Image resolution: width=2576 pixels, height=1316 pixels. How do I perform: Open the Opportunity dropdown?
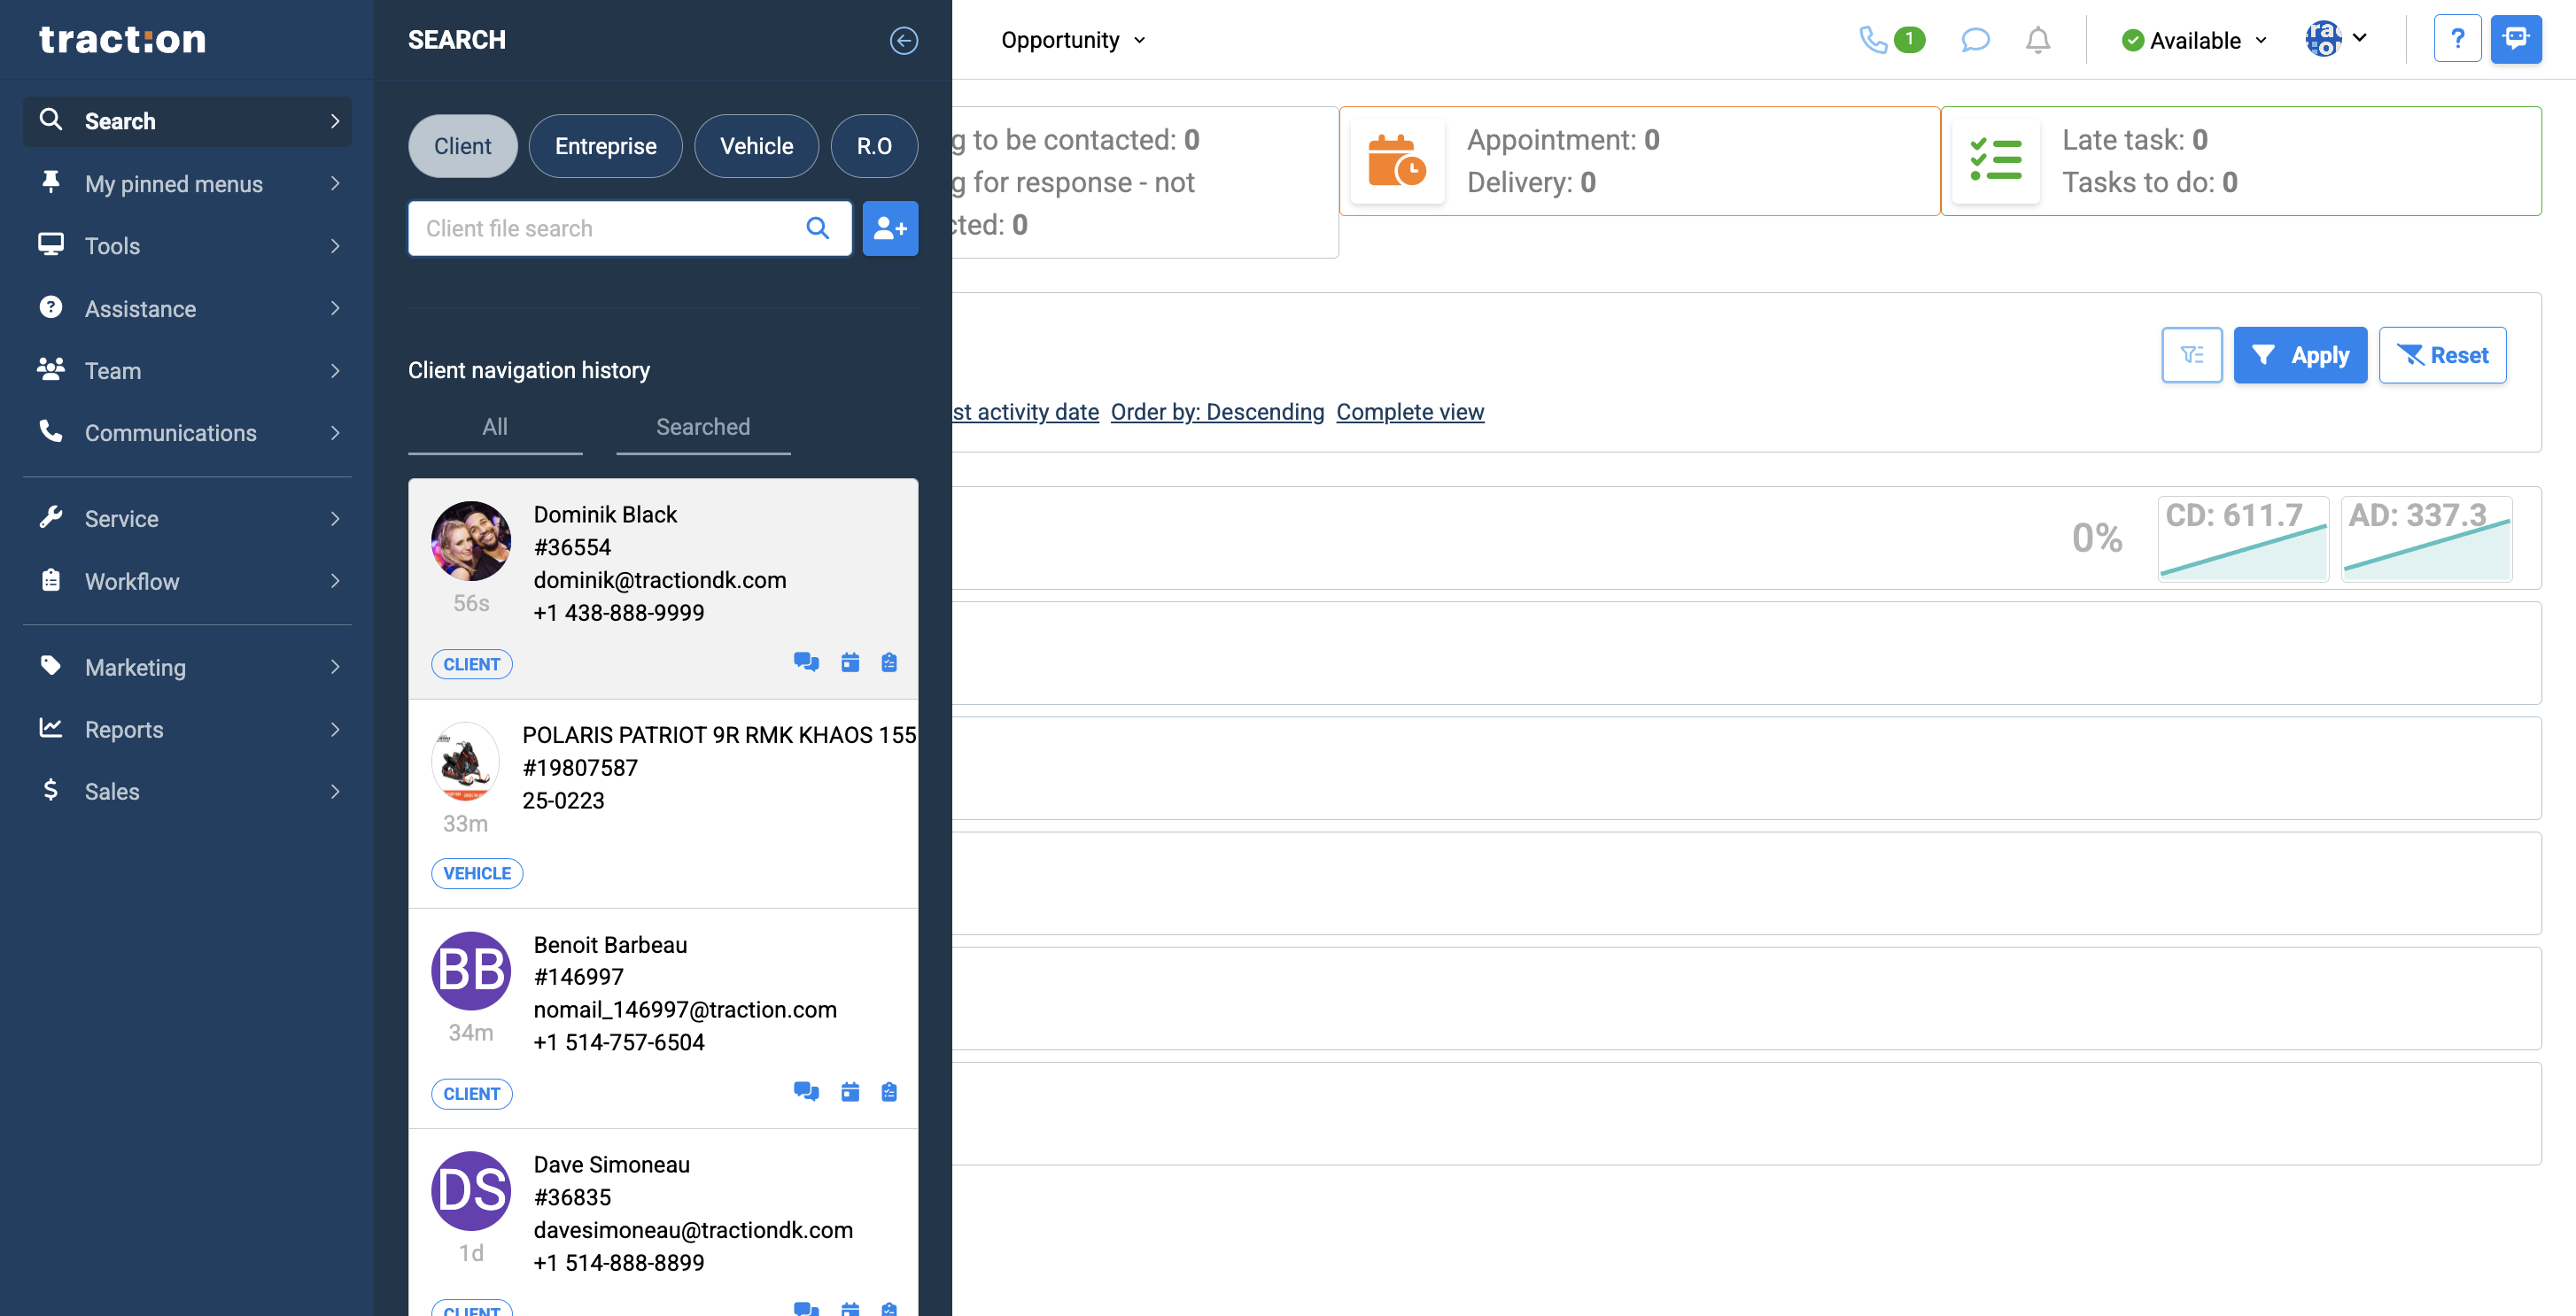click(1072, 40)
